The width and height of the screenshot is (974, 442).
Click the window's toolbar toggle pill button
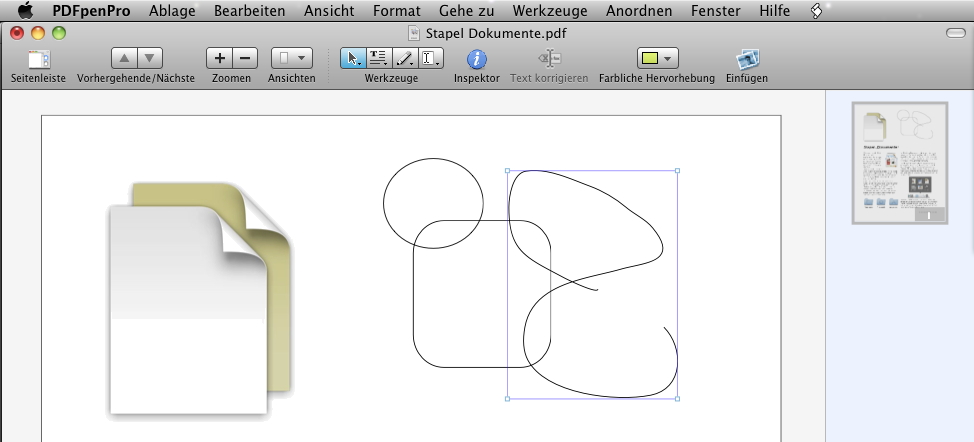click(x=955, y=33)
